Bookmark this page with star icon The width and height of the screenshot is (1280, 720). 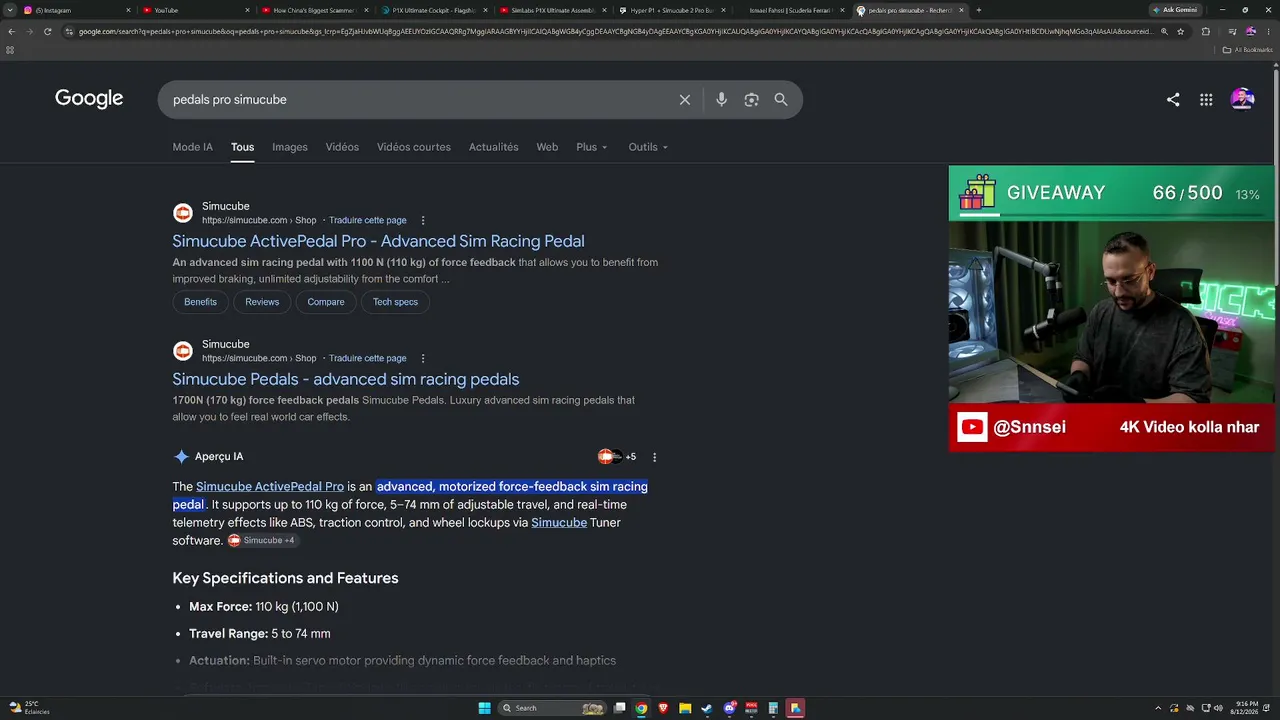[1181, 31]
